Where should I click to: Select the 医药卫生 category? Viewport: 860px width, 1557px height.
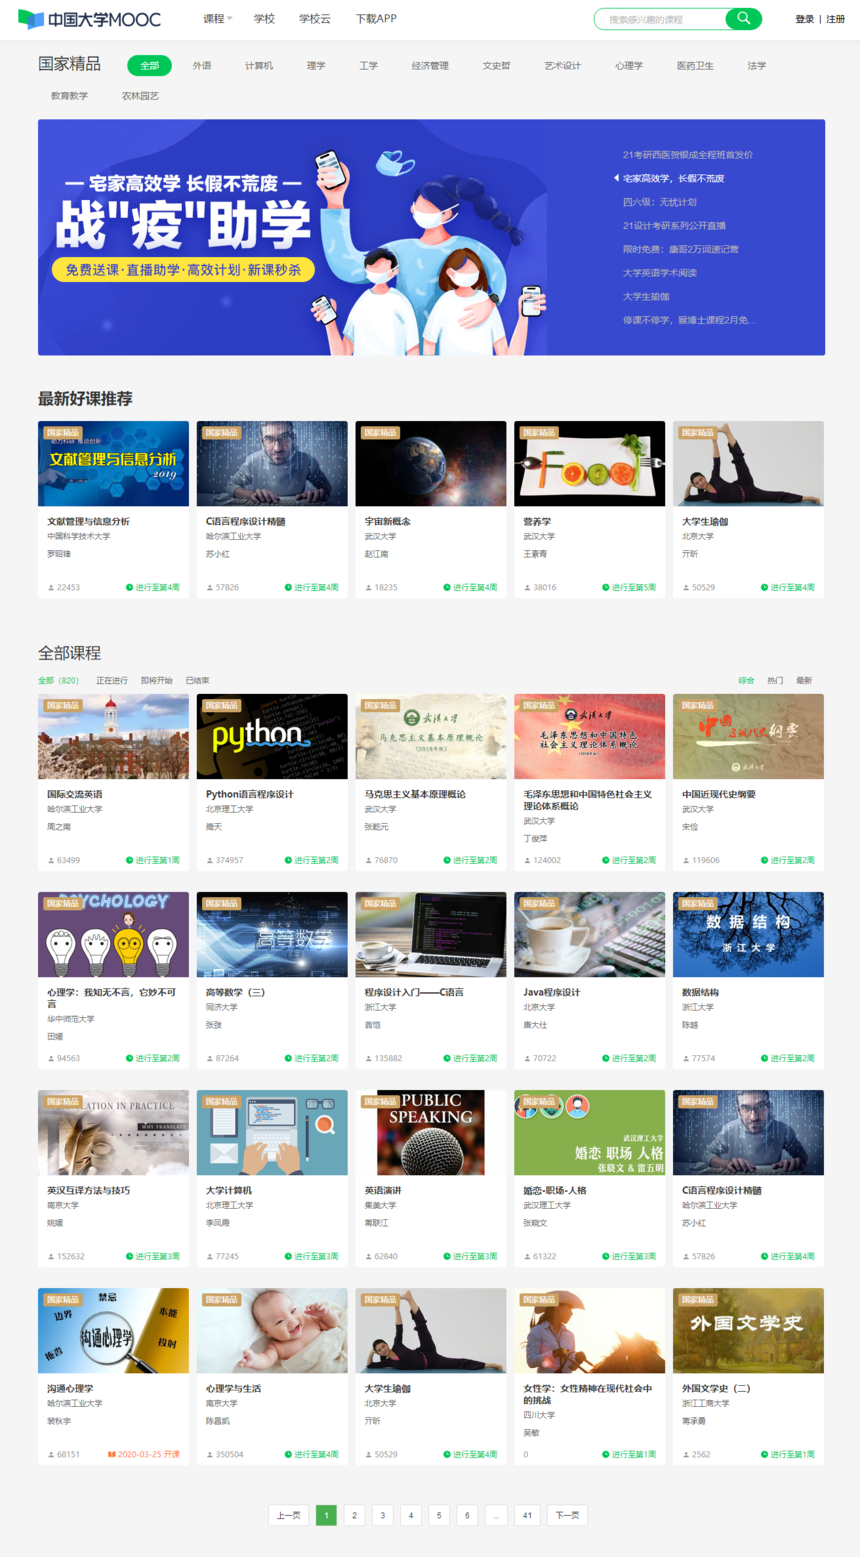(695, 66)
